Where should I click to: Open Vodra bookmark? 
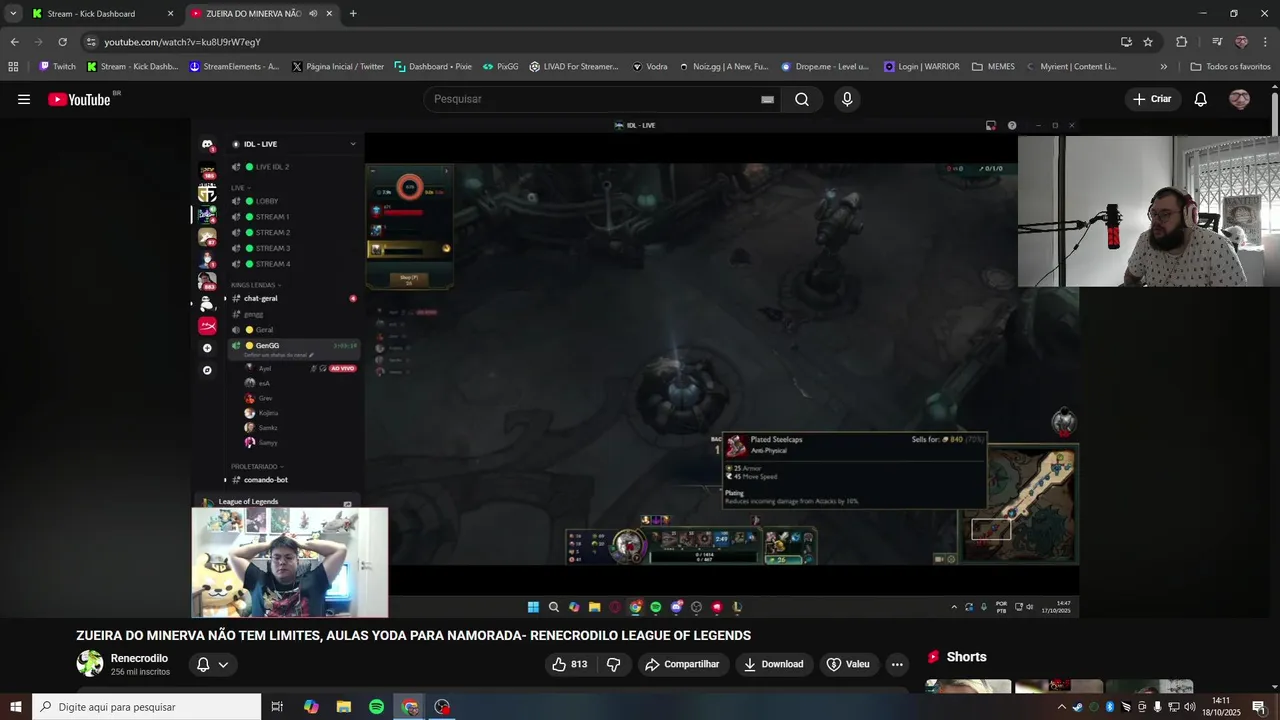650,66
